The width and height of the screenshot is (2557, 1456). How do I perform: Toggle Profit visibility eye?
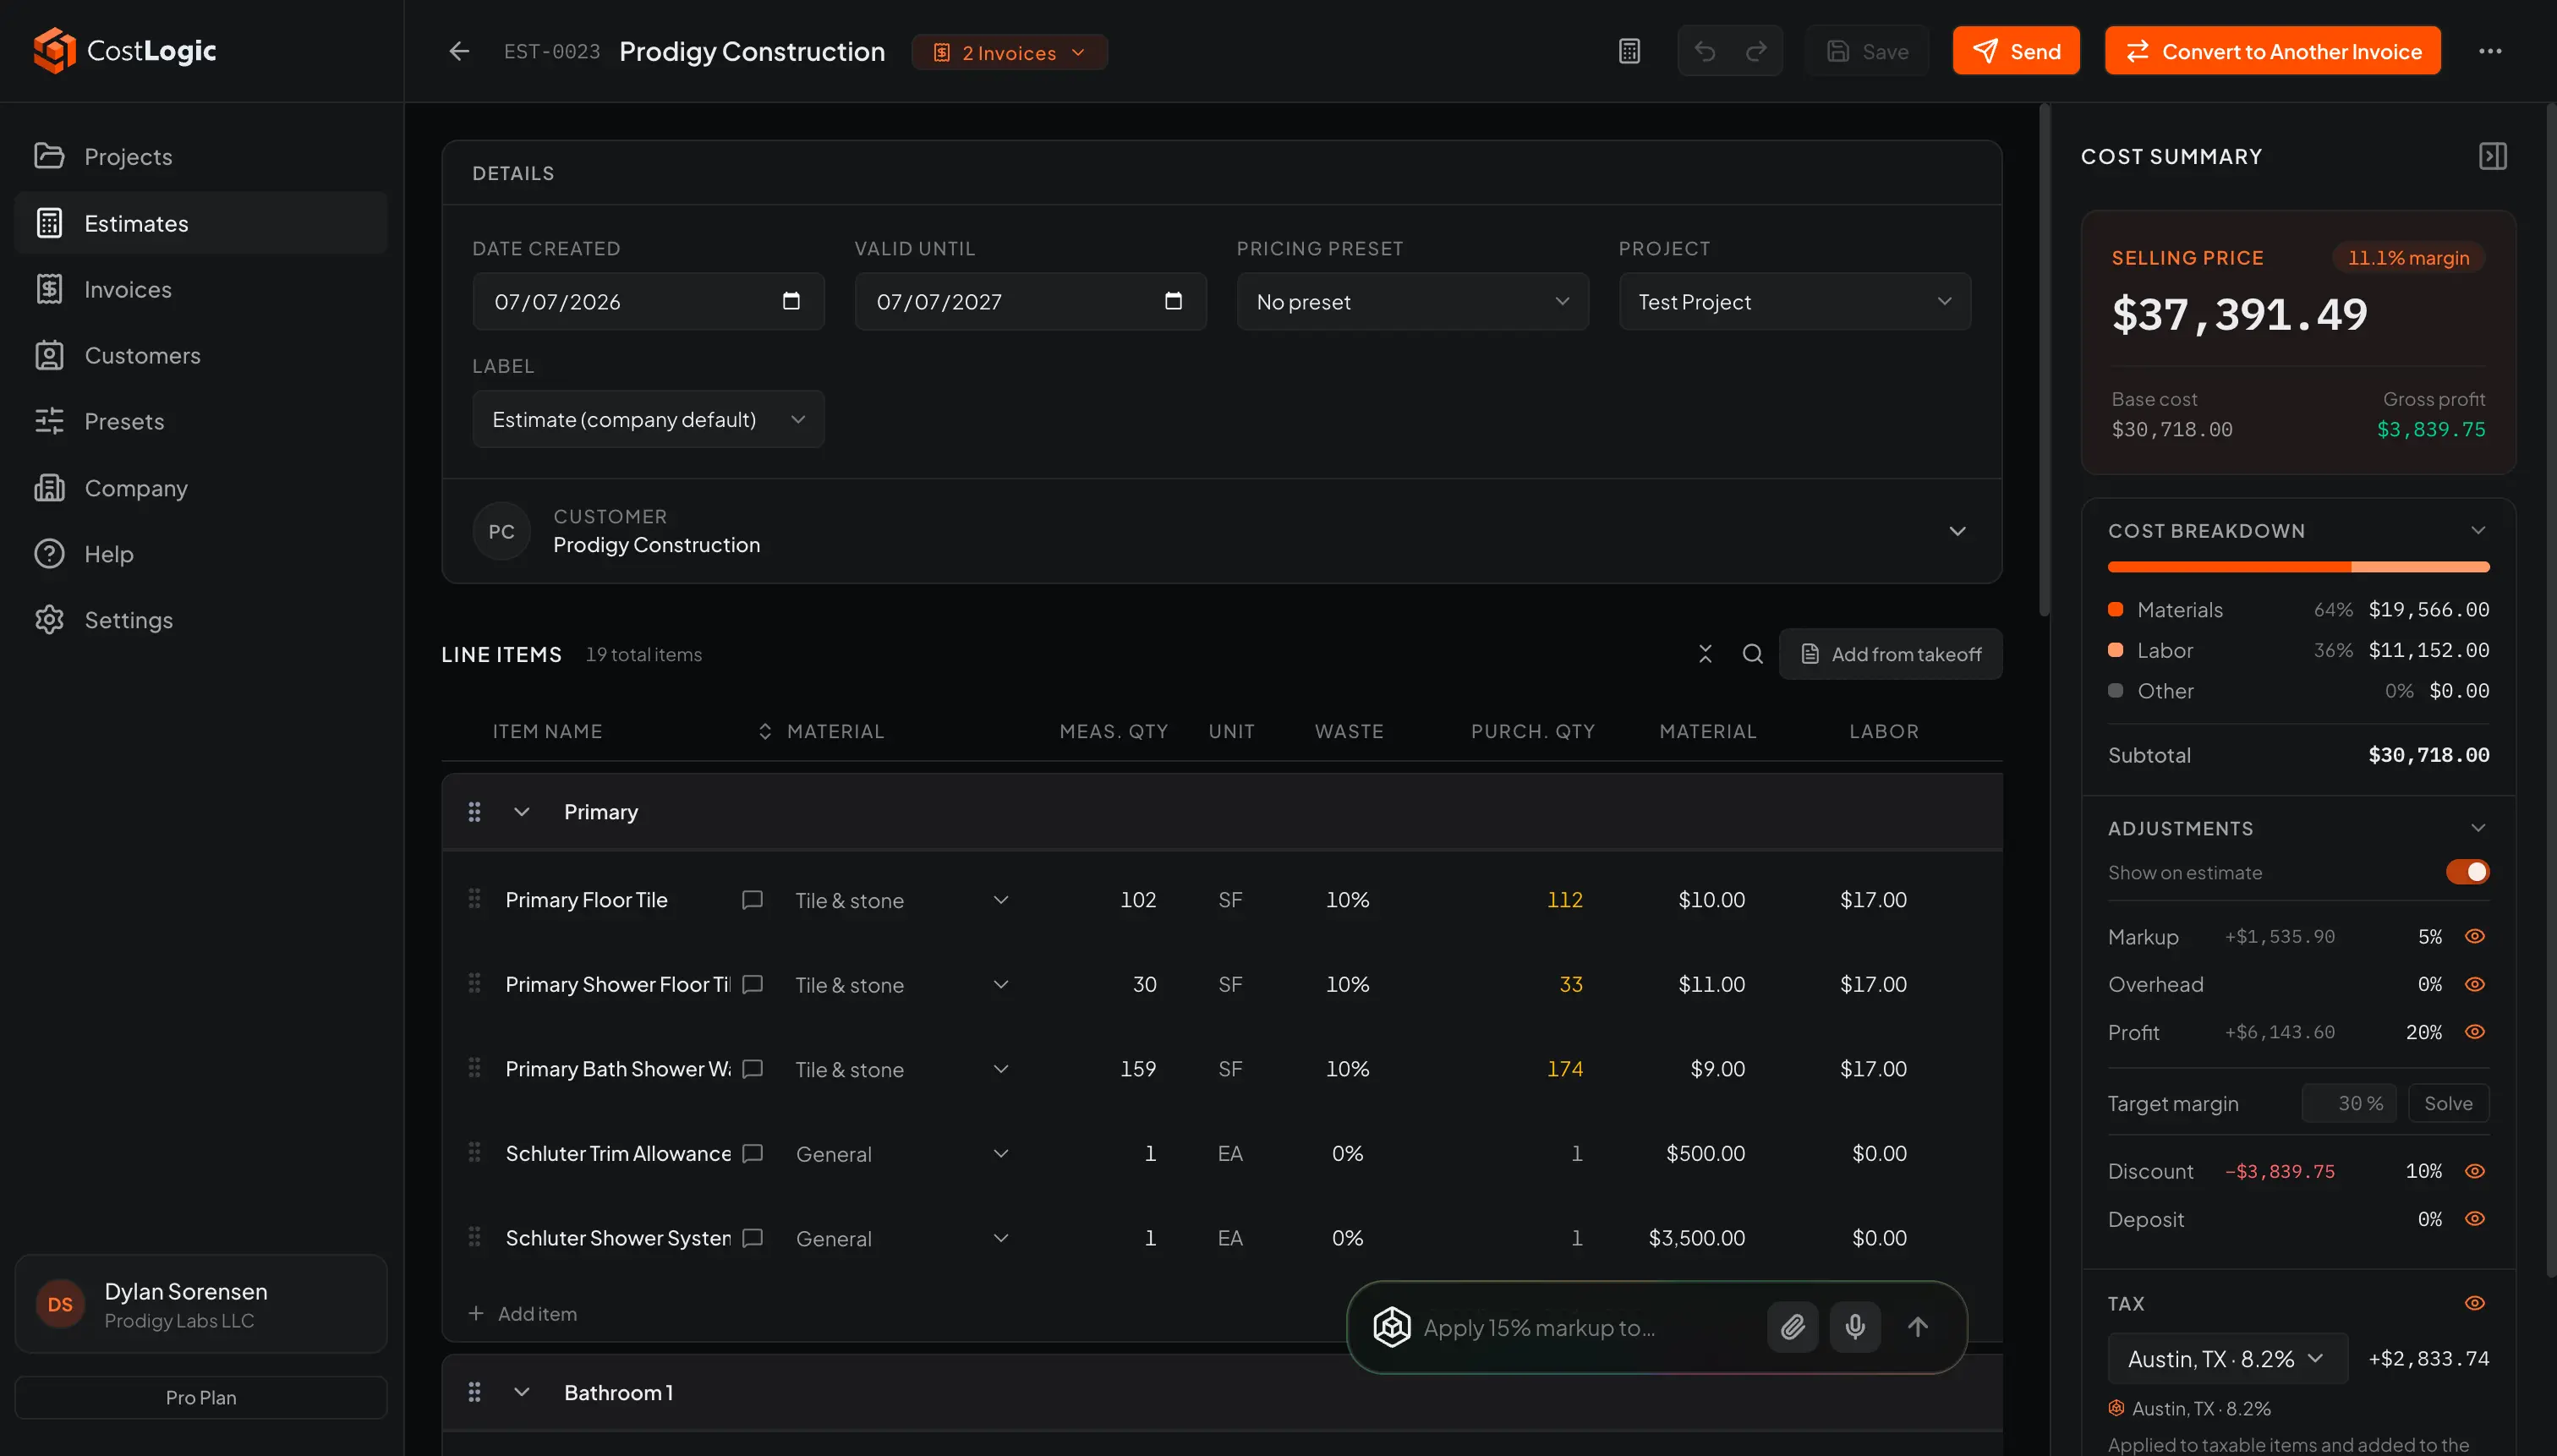click(2474, 1032)
